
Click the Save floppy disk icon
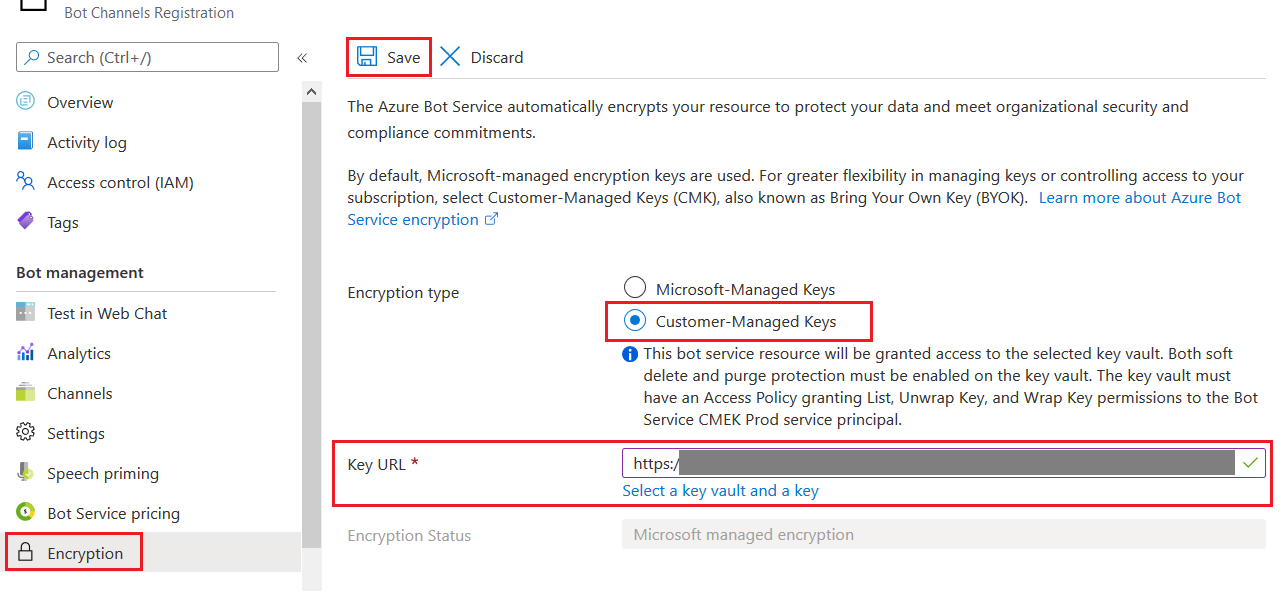(x=367, y=57)
